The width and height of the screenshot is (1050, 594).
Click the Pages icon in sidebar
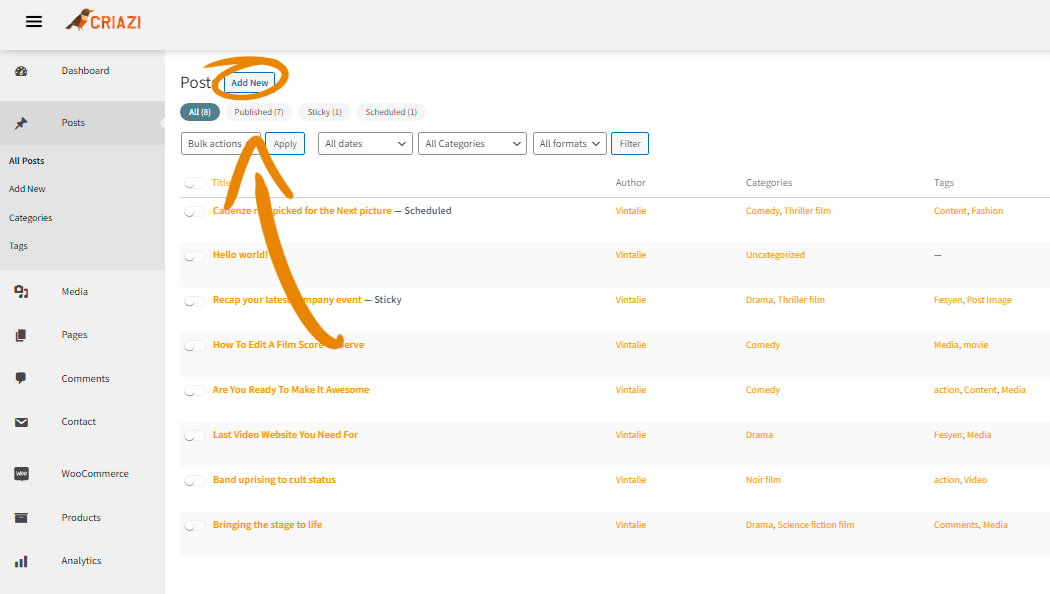[21, 335]
